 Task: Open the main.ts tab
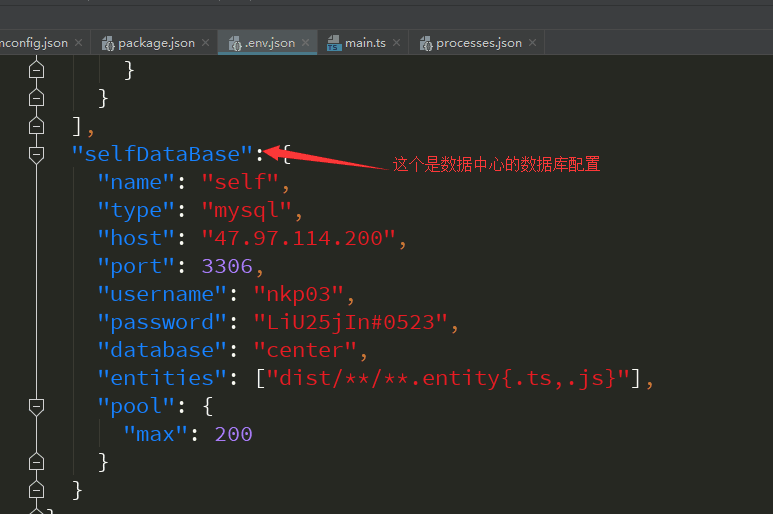[x=365, y=43]
